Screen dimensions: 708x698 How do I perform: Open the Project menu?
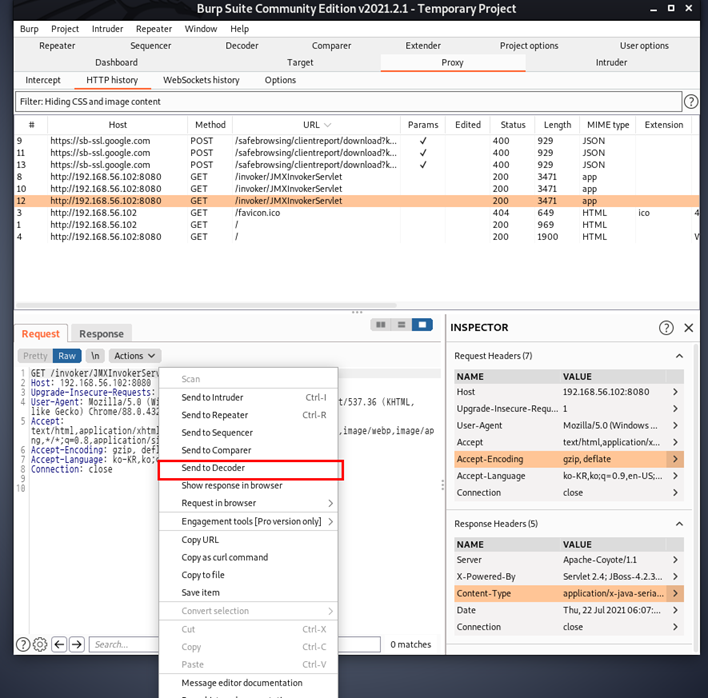(x=65, y=29)
